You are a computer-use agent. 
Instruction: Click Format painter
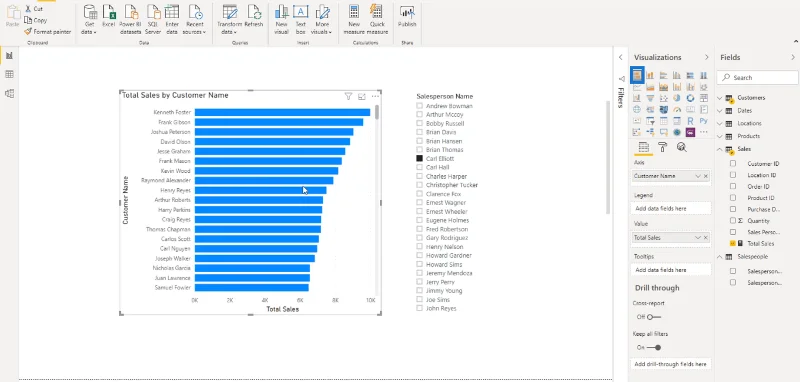47,32
